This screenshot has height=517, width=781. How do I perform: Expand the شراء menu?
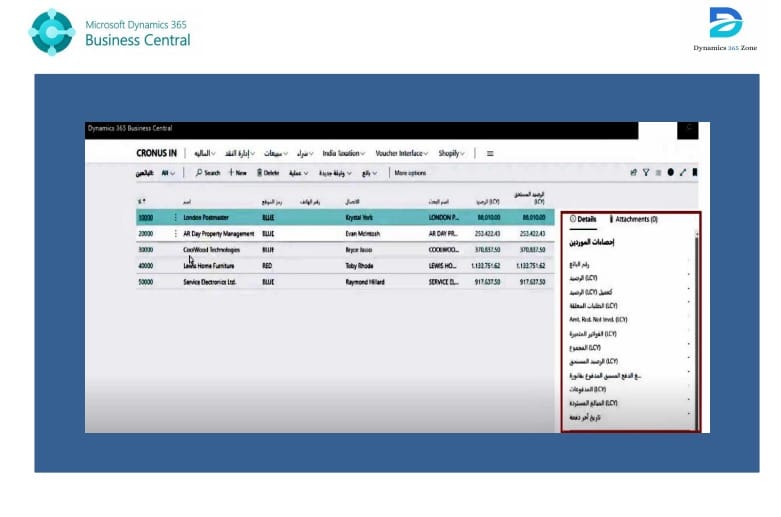point(305,153)
